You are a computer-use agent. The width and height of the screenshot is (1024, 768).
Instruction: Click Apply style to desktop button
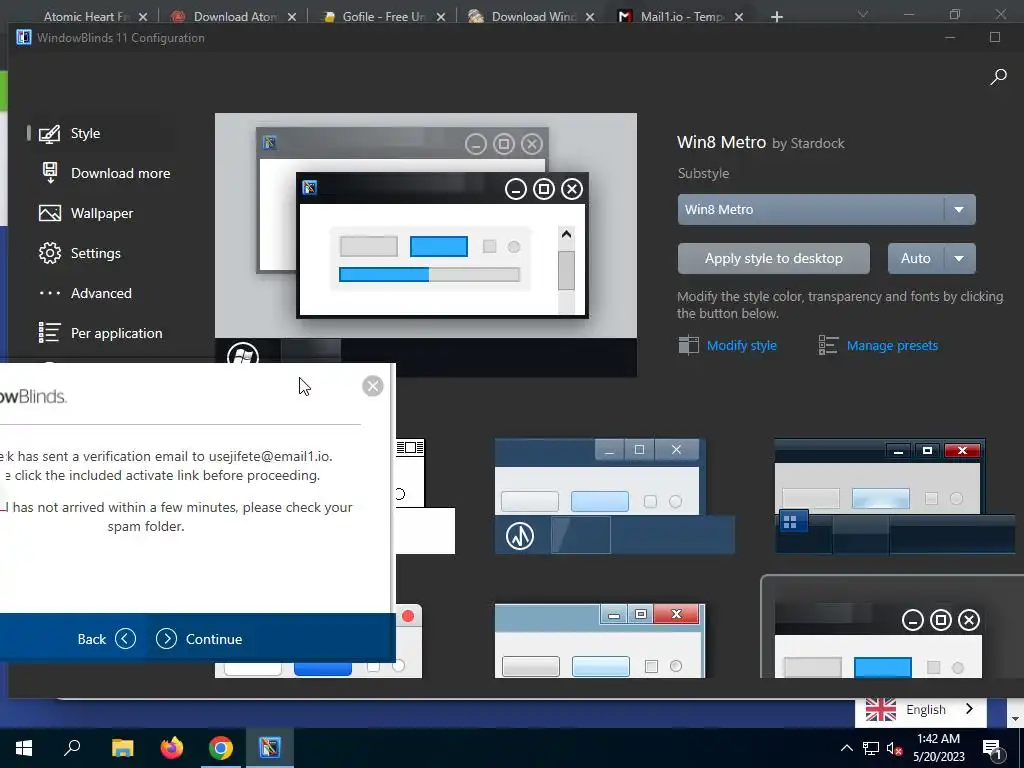click(773, 259)
